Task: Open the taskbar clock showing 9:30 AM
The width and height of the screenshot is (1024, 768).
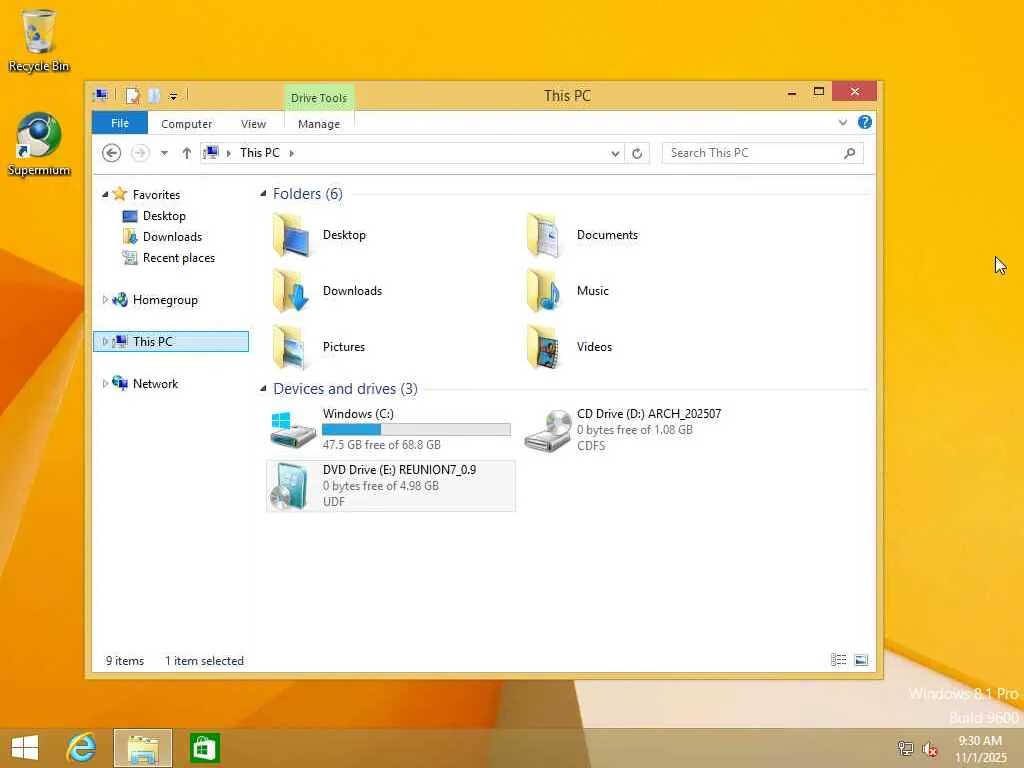Action: click(980, 749)
